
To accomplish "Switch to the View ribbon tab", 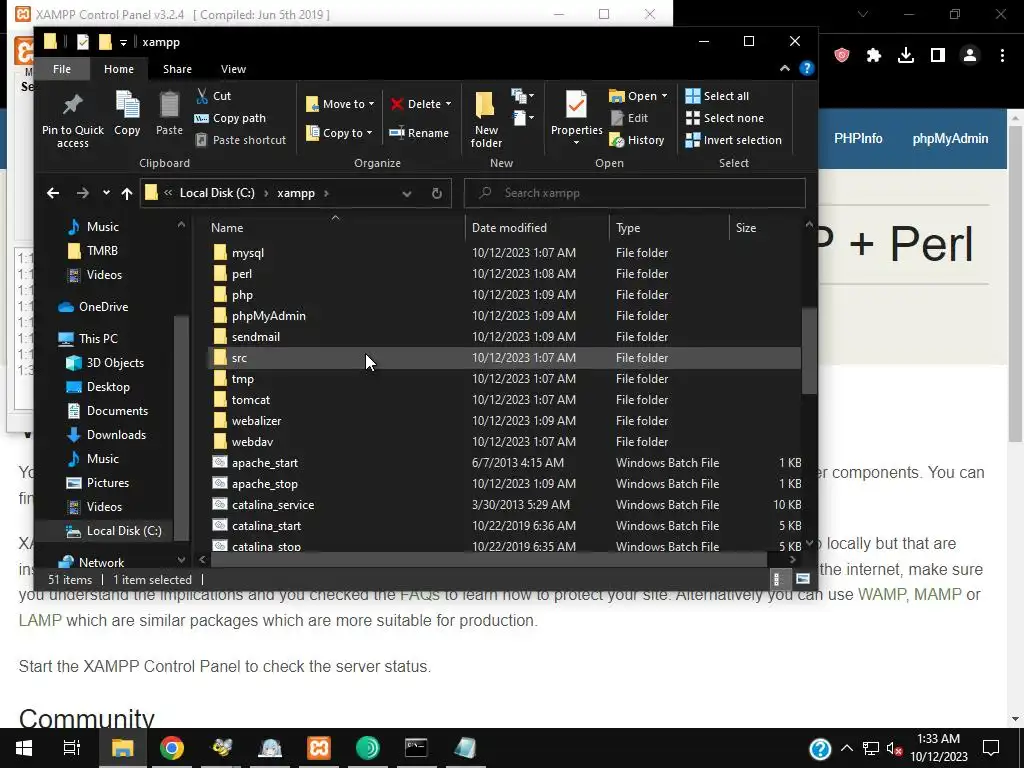I will point(233,69).
